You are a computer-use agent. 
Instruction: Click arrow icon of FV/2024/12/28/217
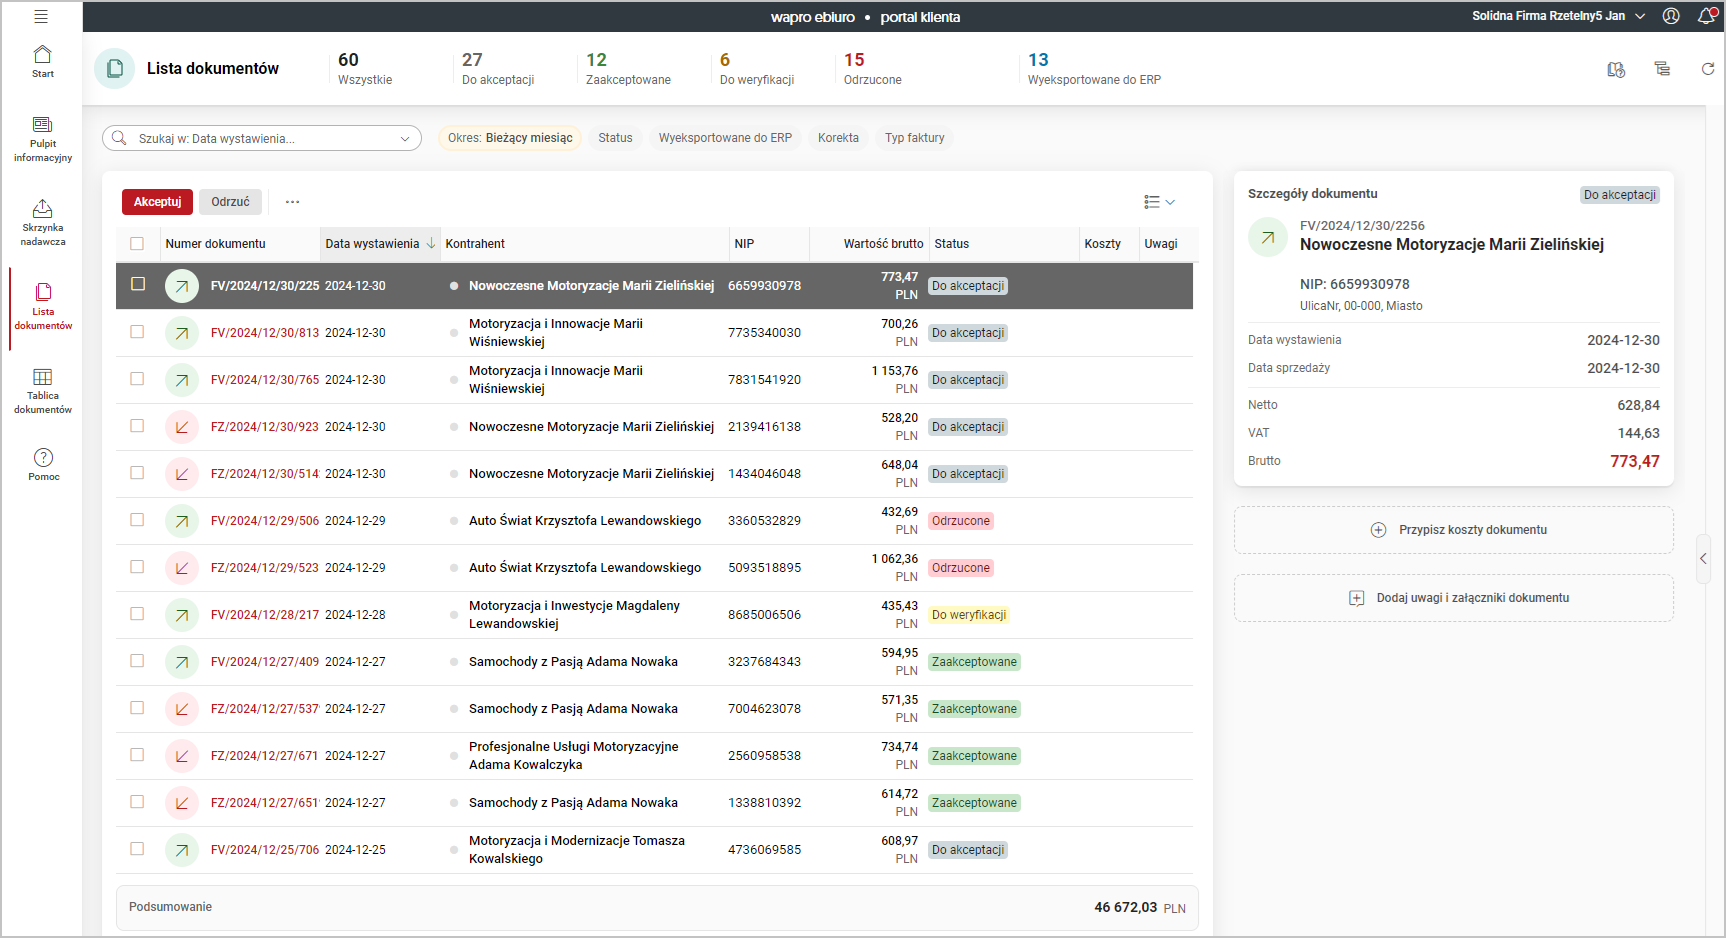(x=181, y=615)
